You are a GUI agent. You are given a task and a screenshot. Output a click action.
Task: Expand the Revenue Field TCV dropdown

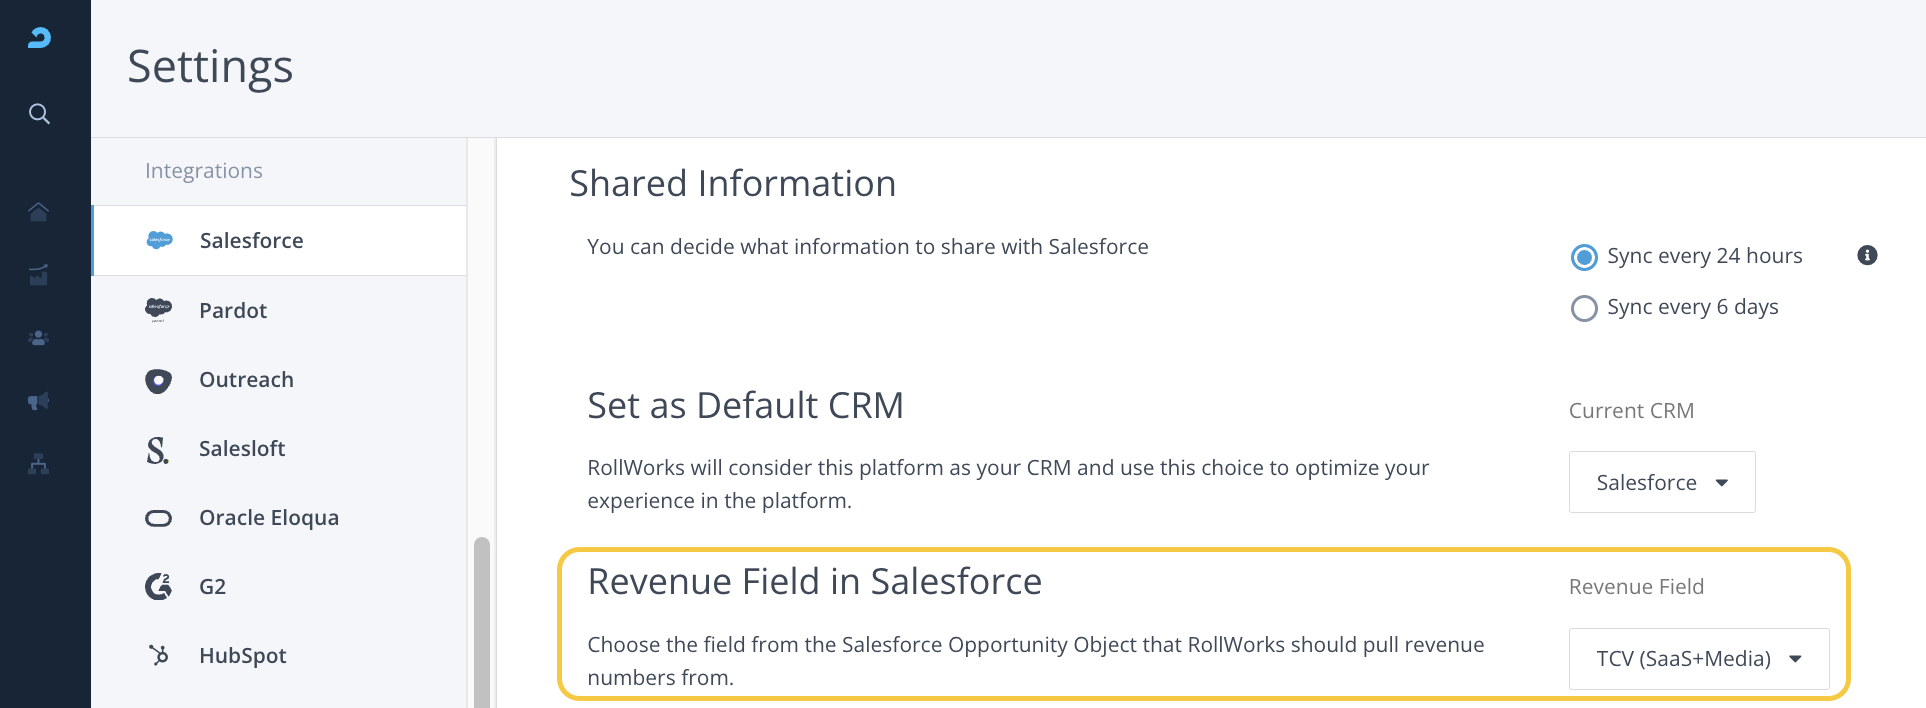coord(1698,659)
